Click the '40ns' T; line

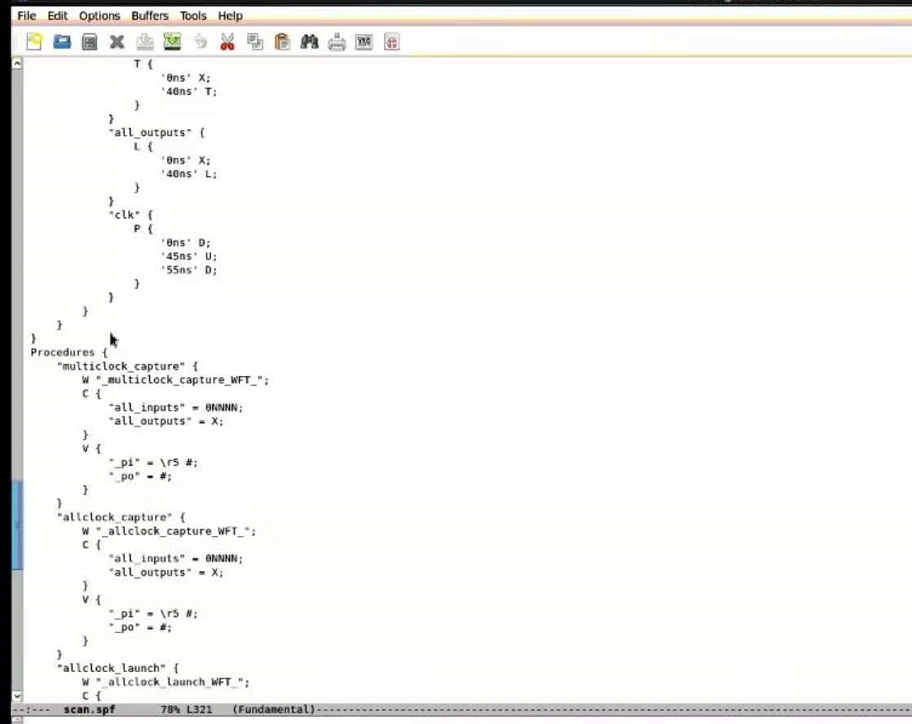coord(188,91)
